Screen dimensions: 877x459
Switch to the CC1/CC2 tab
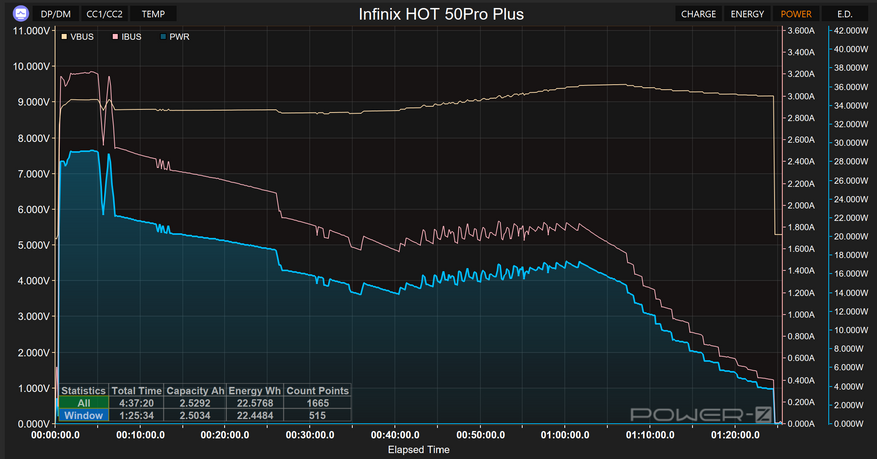tap(104, 14)
